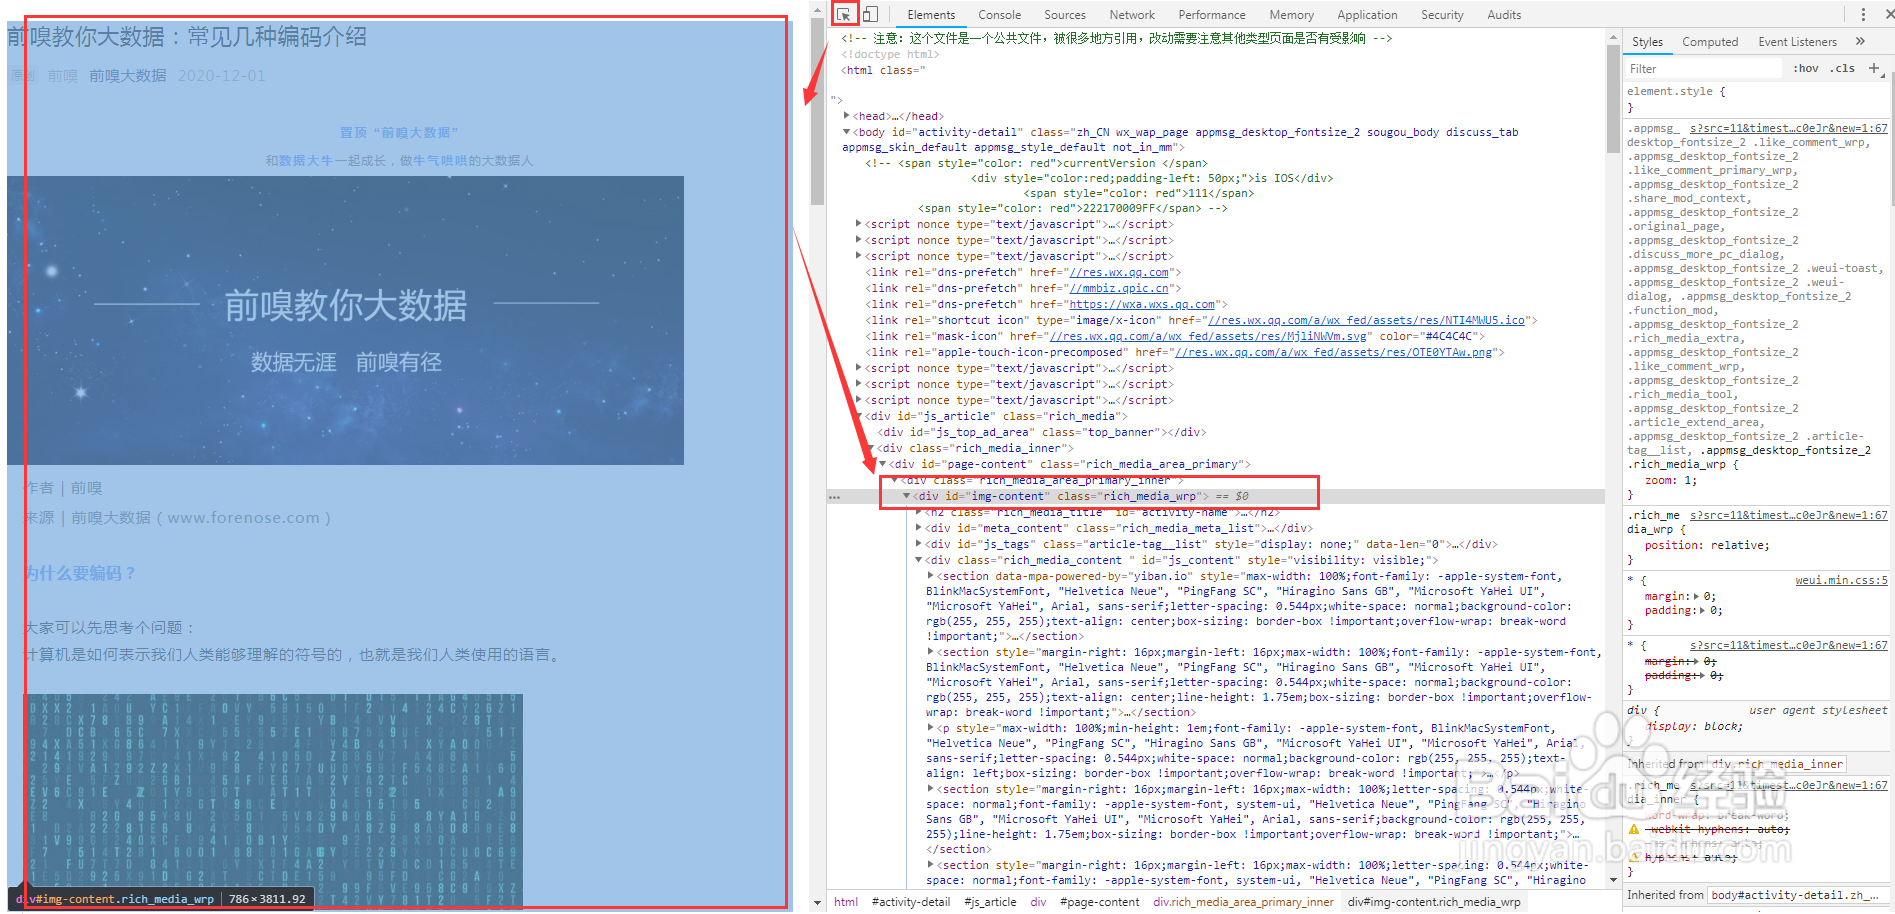Open the Audits tab
This screenshot has width=1895, height=914.
coord(1503,15)
